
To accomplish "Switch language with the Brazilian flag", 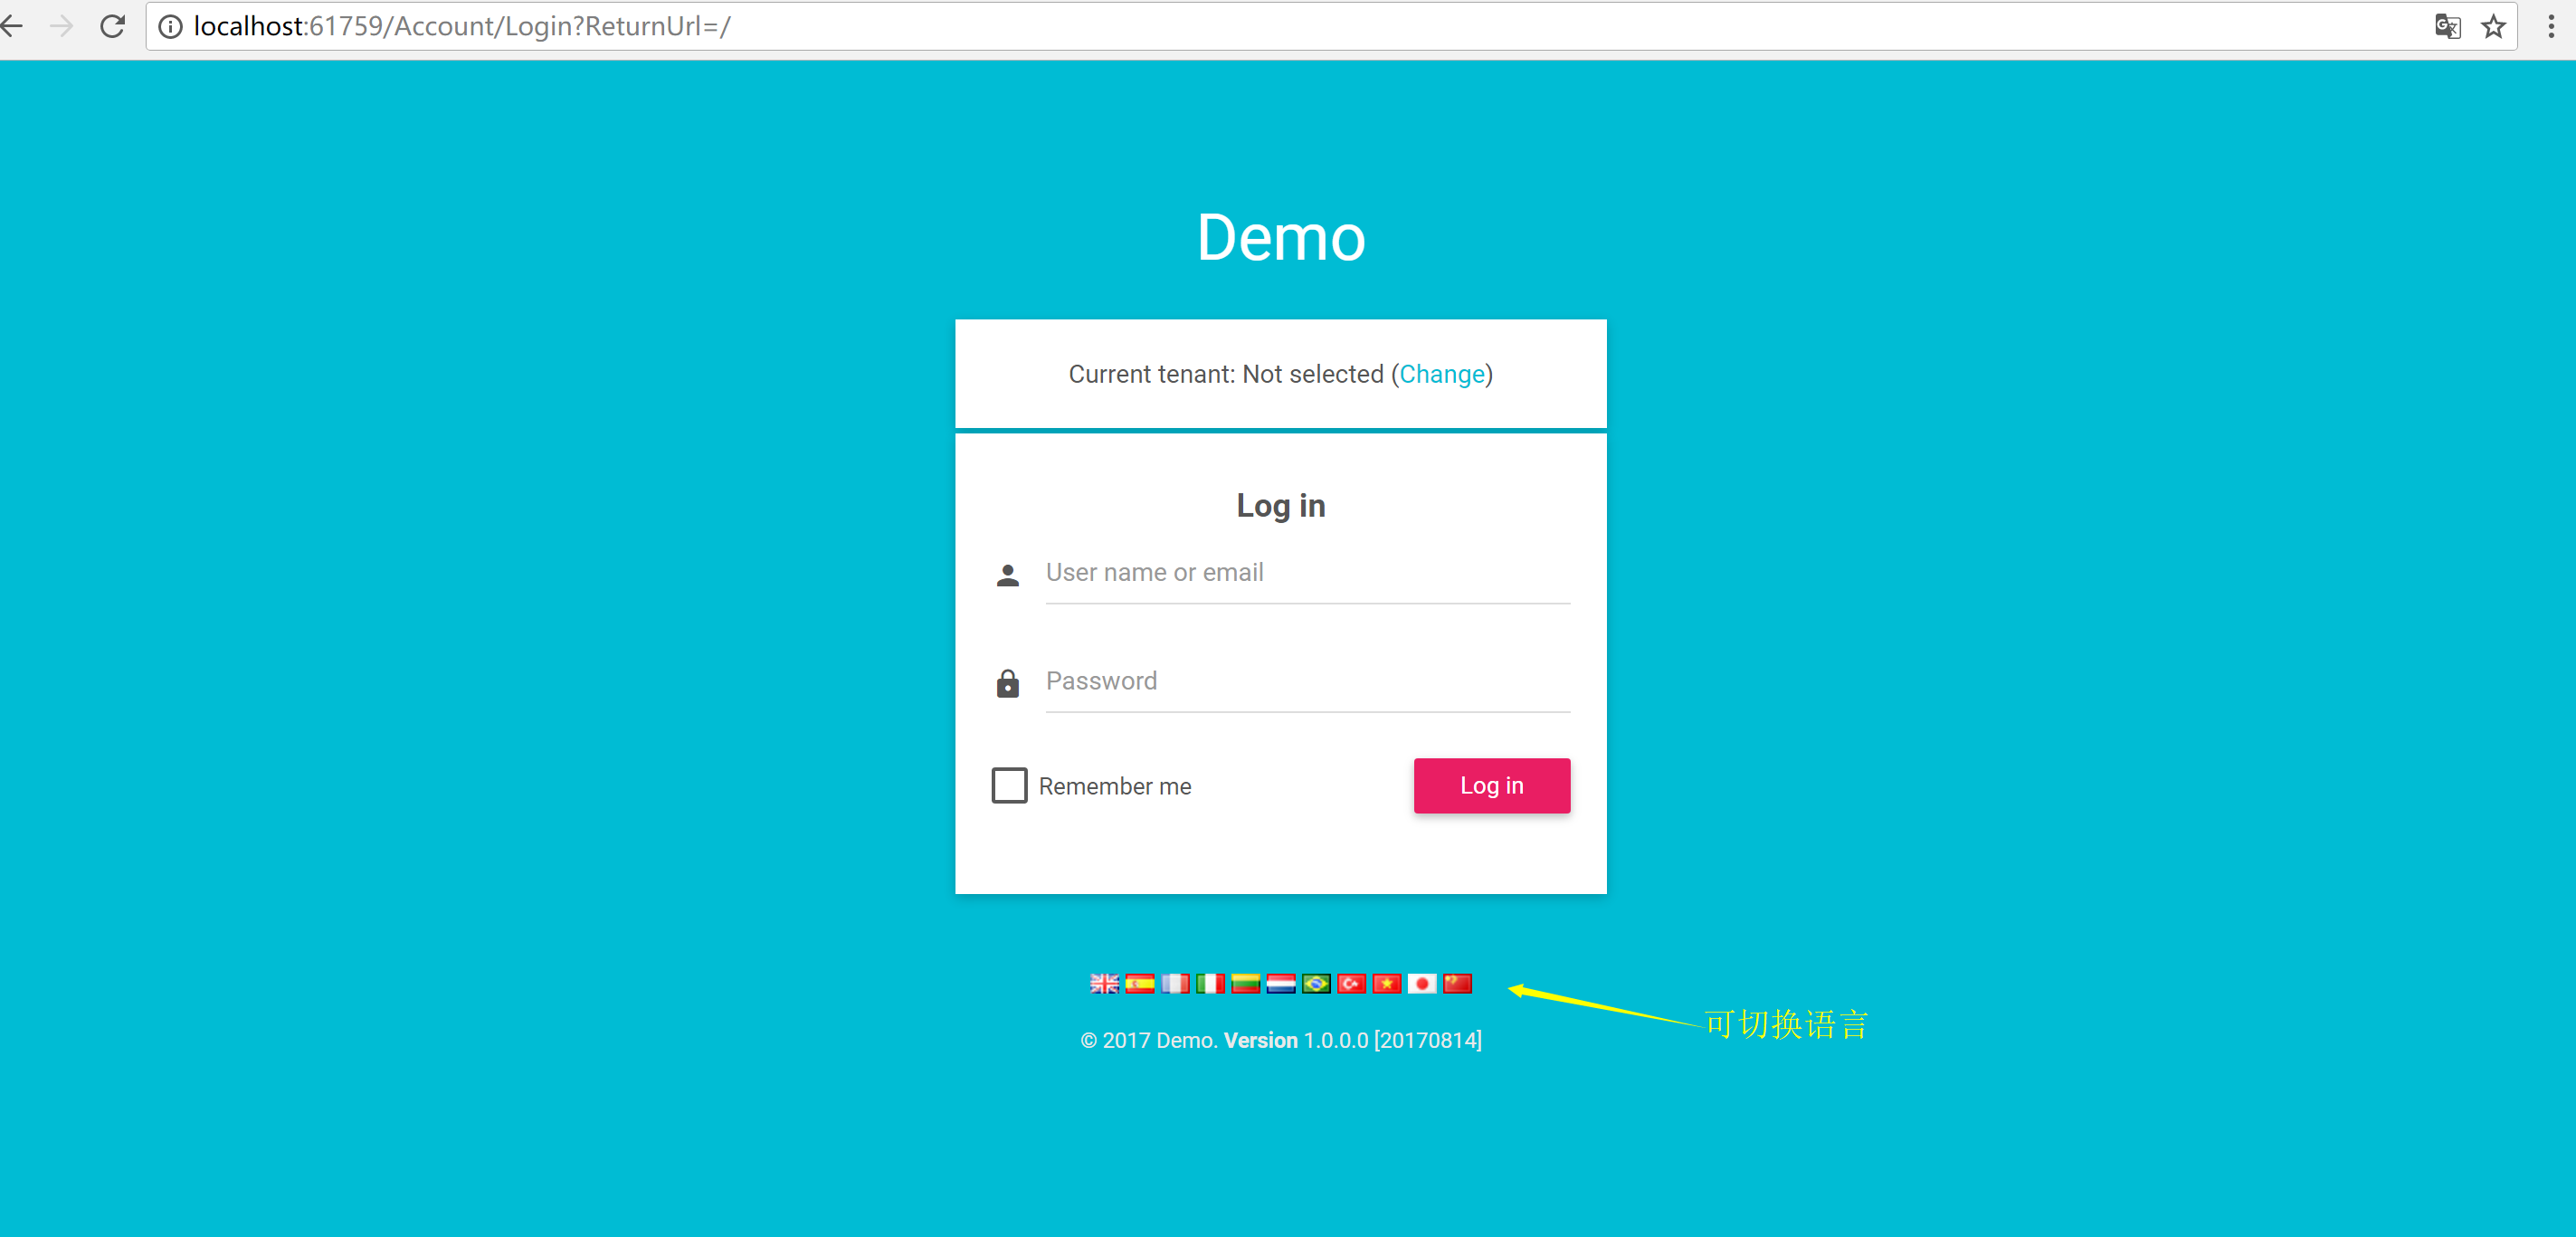I will [x=1316, y=983].
